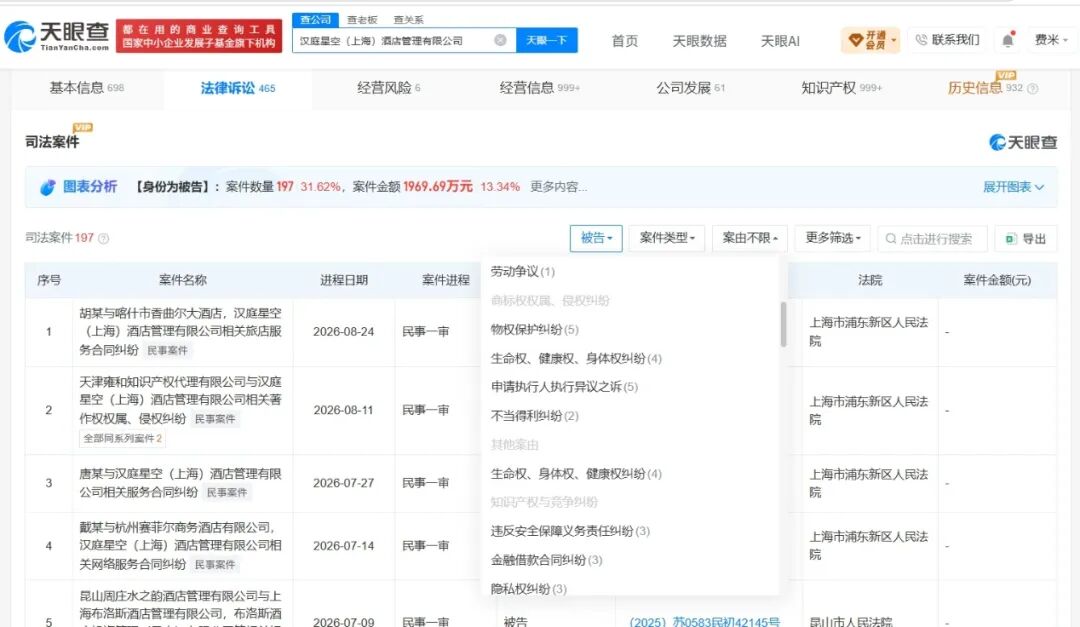
Task: Click the 天眼一下 search button
Action: point(547,41)
